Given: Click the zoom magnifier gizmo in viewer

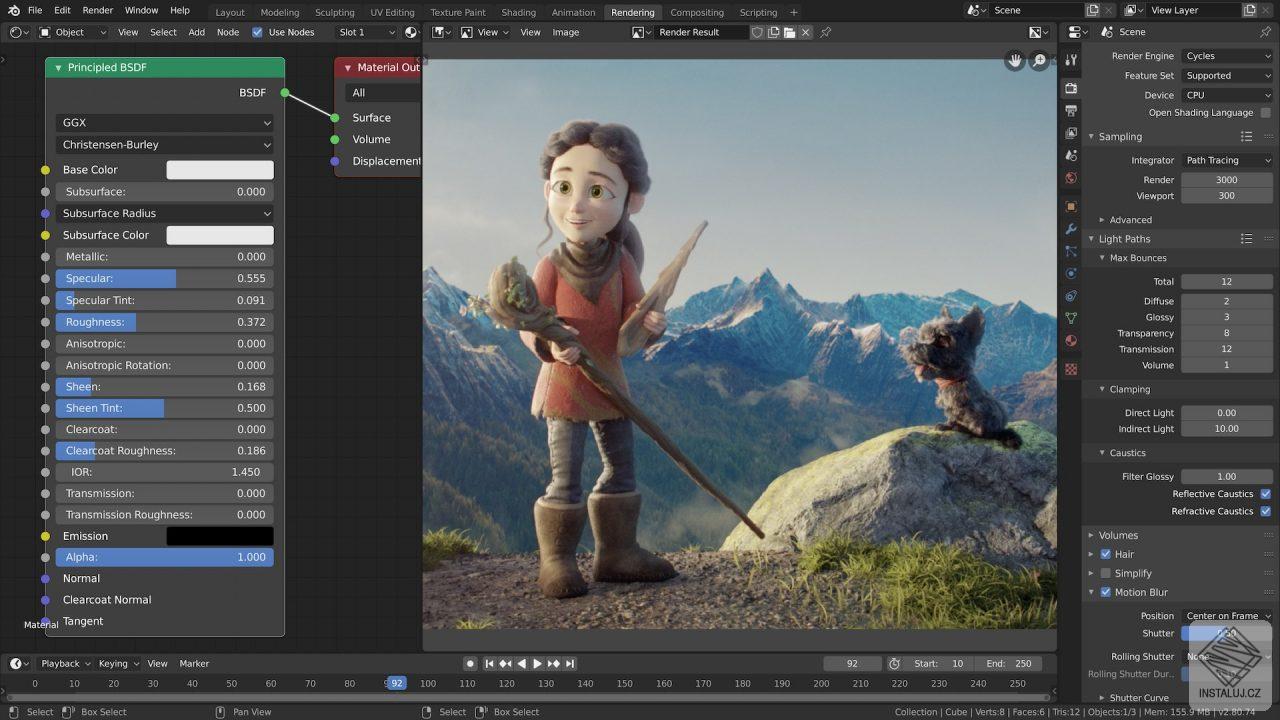Looking at the screenshot, I should pos(1040,61).
